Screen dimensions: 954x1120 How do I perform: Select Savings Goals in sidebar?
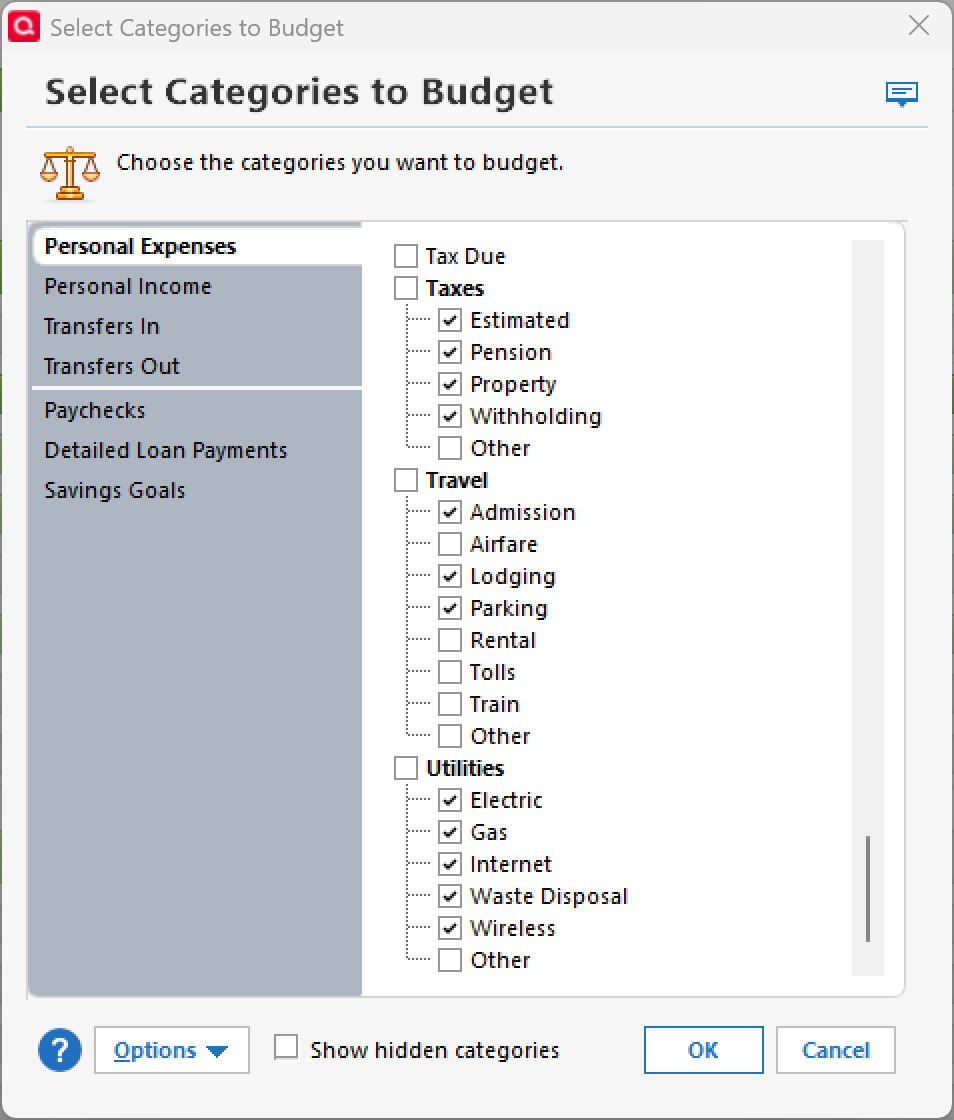point(115,490)
